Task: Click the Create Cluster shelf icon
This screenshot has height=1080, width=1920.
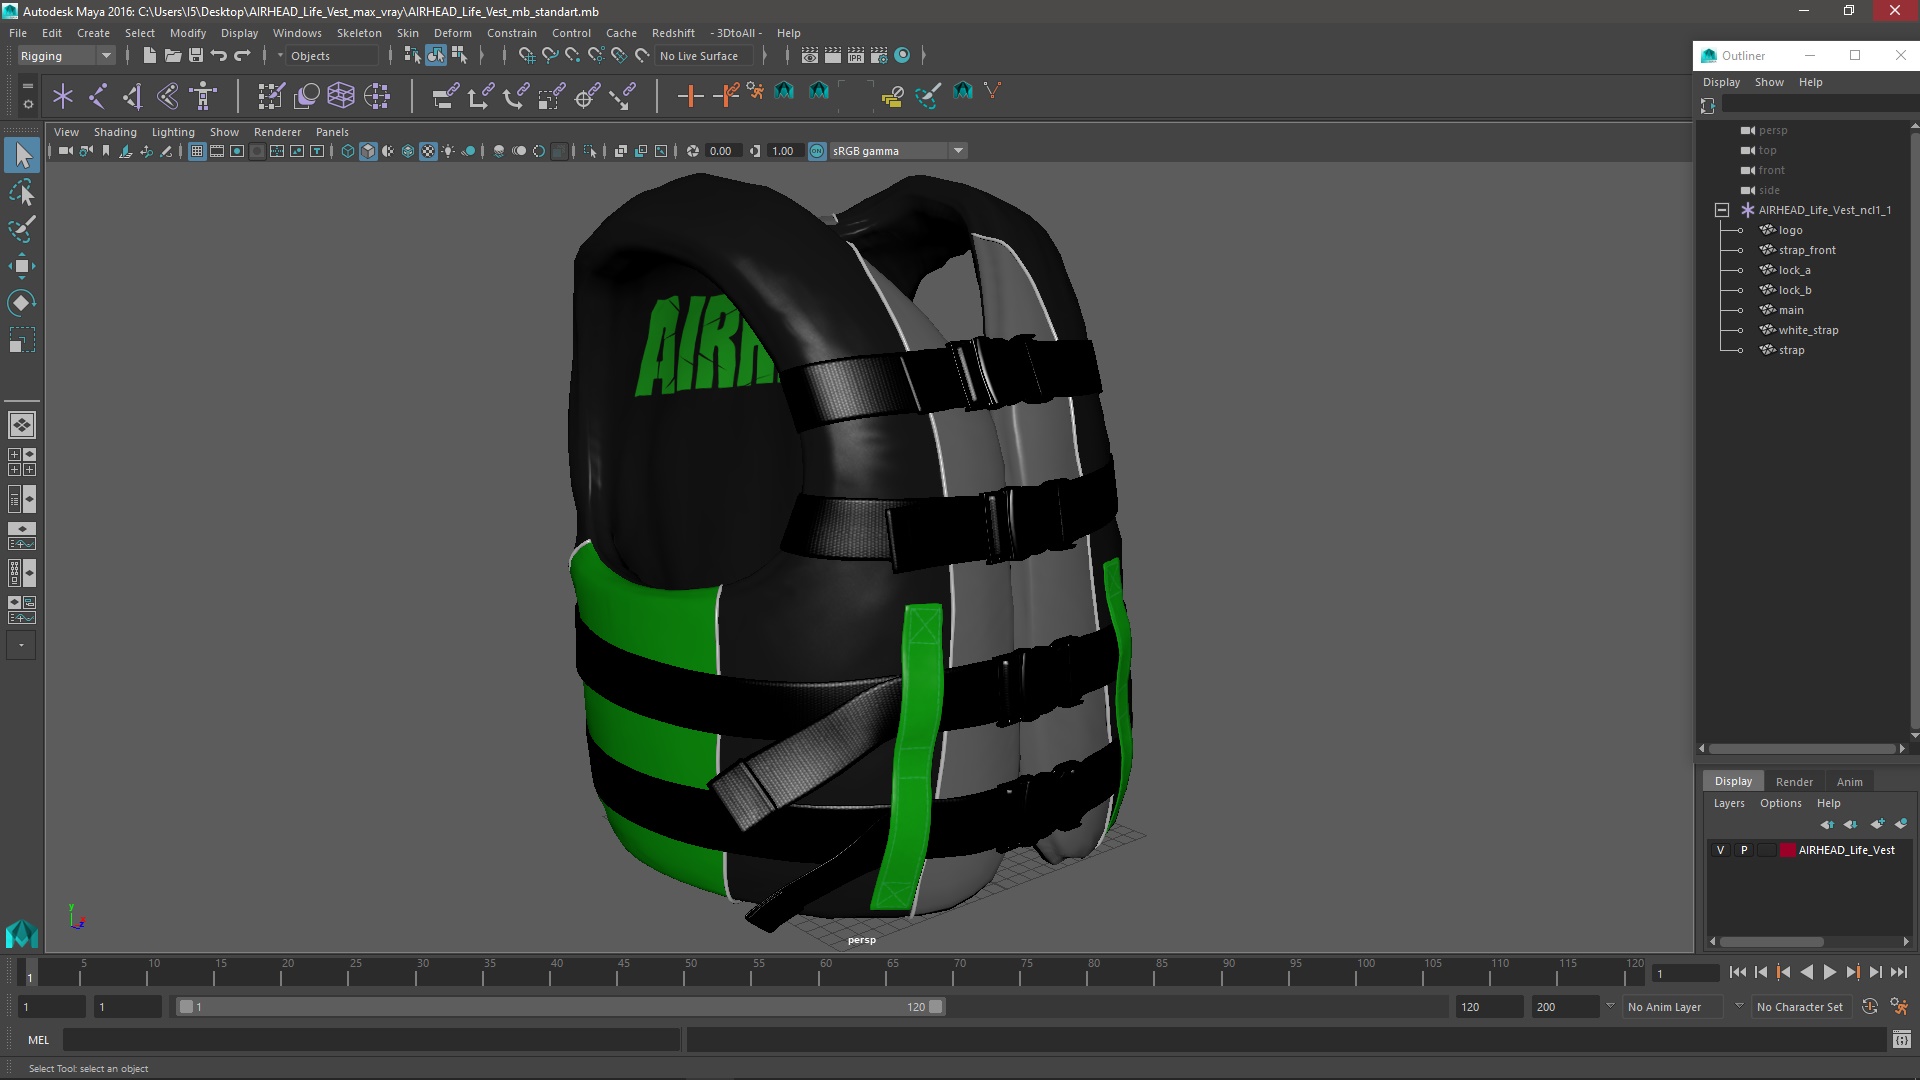Action: click(x=377, y=96)
